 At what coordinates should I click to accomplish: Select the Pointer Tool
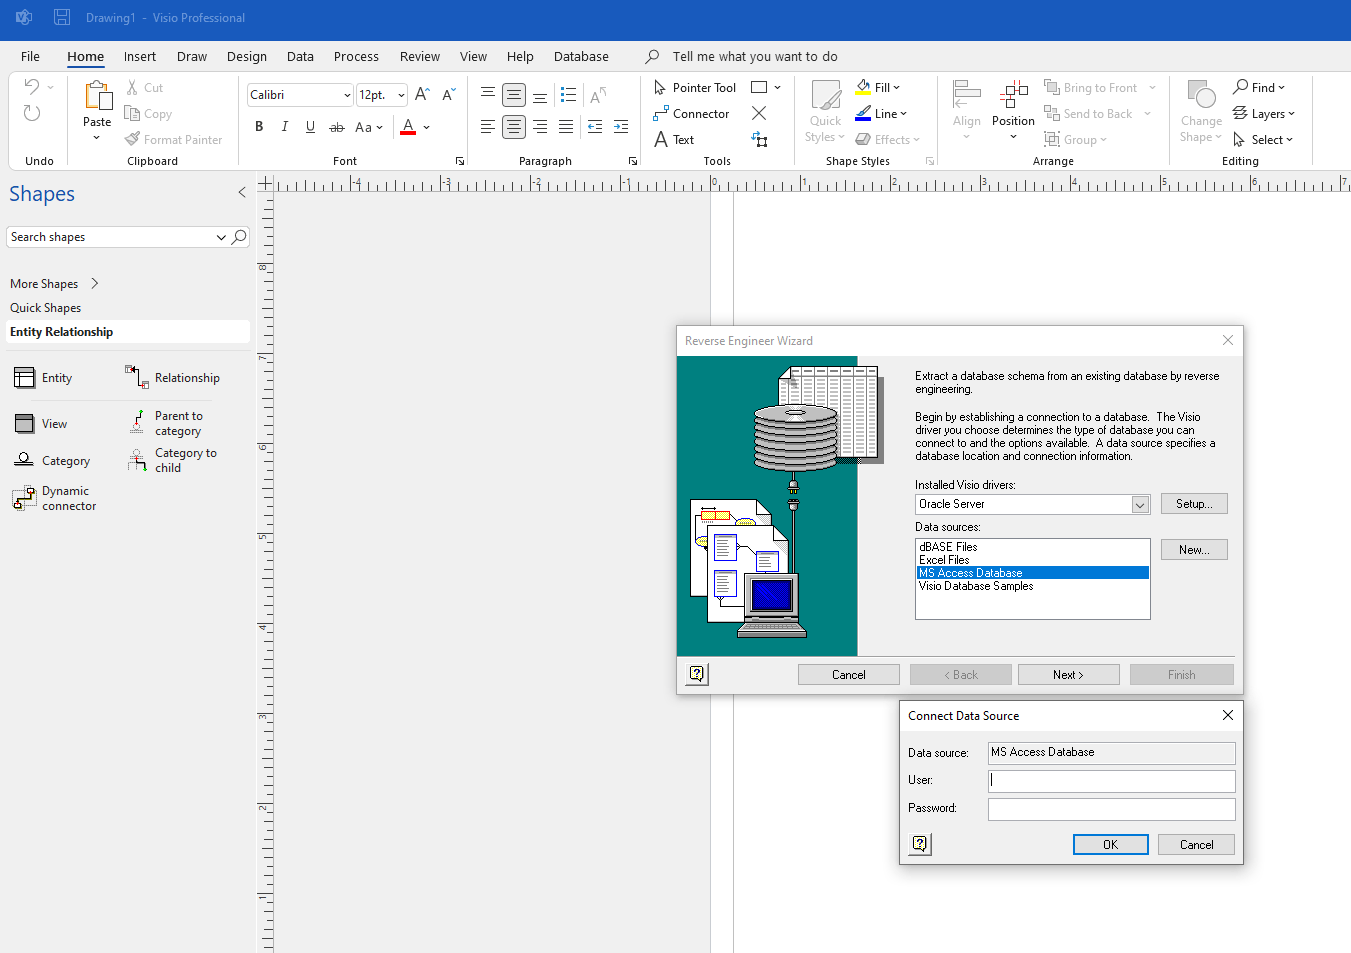695,88
